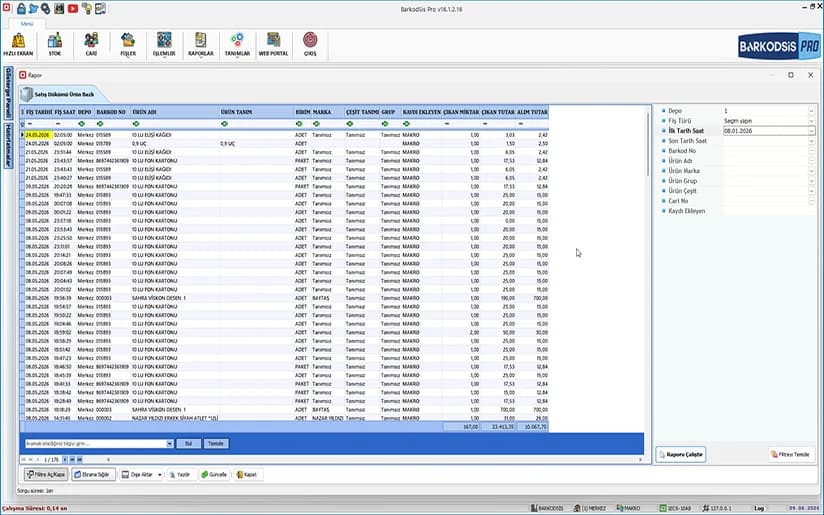Viewport: 824px width, 515px height.
Task: Go to next page in record navigator
Action: click(x=65, y=459)
